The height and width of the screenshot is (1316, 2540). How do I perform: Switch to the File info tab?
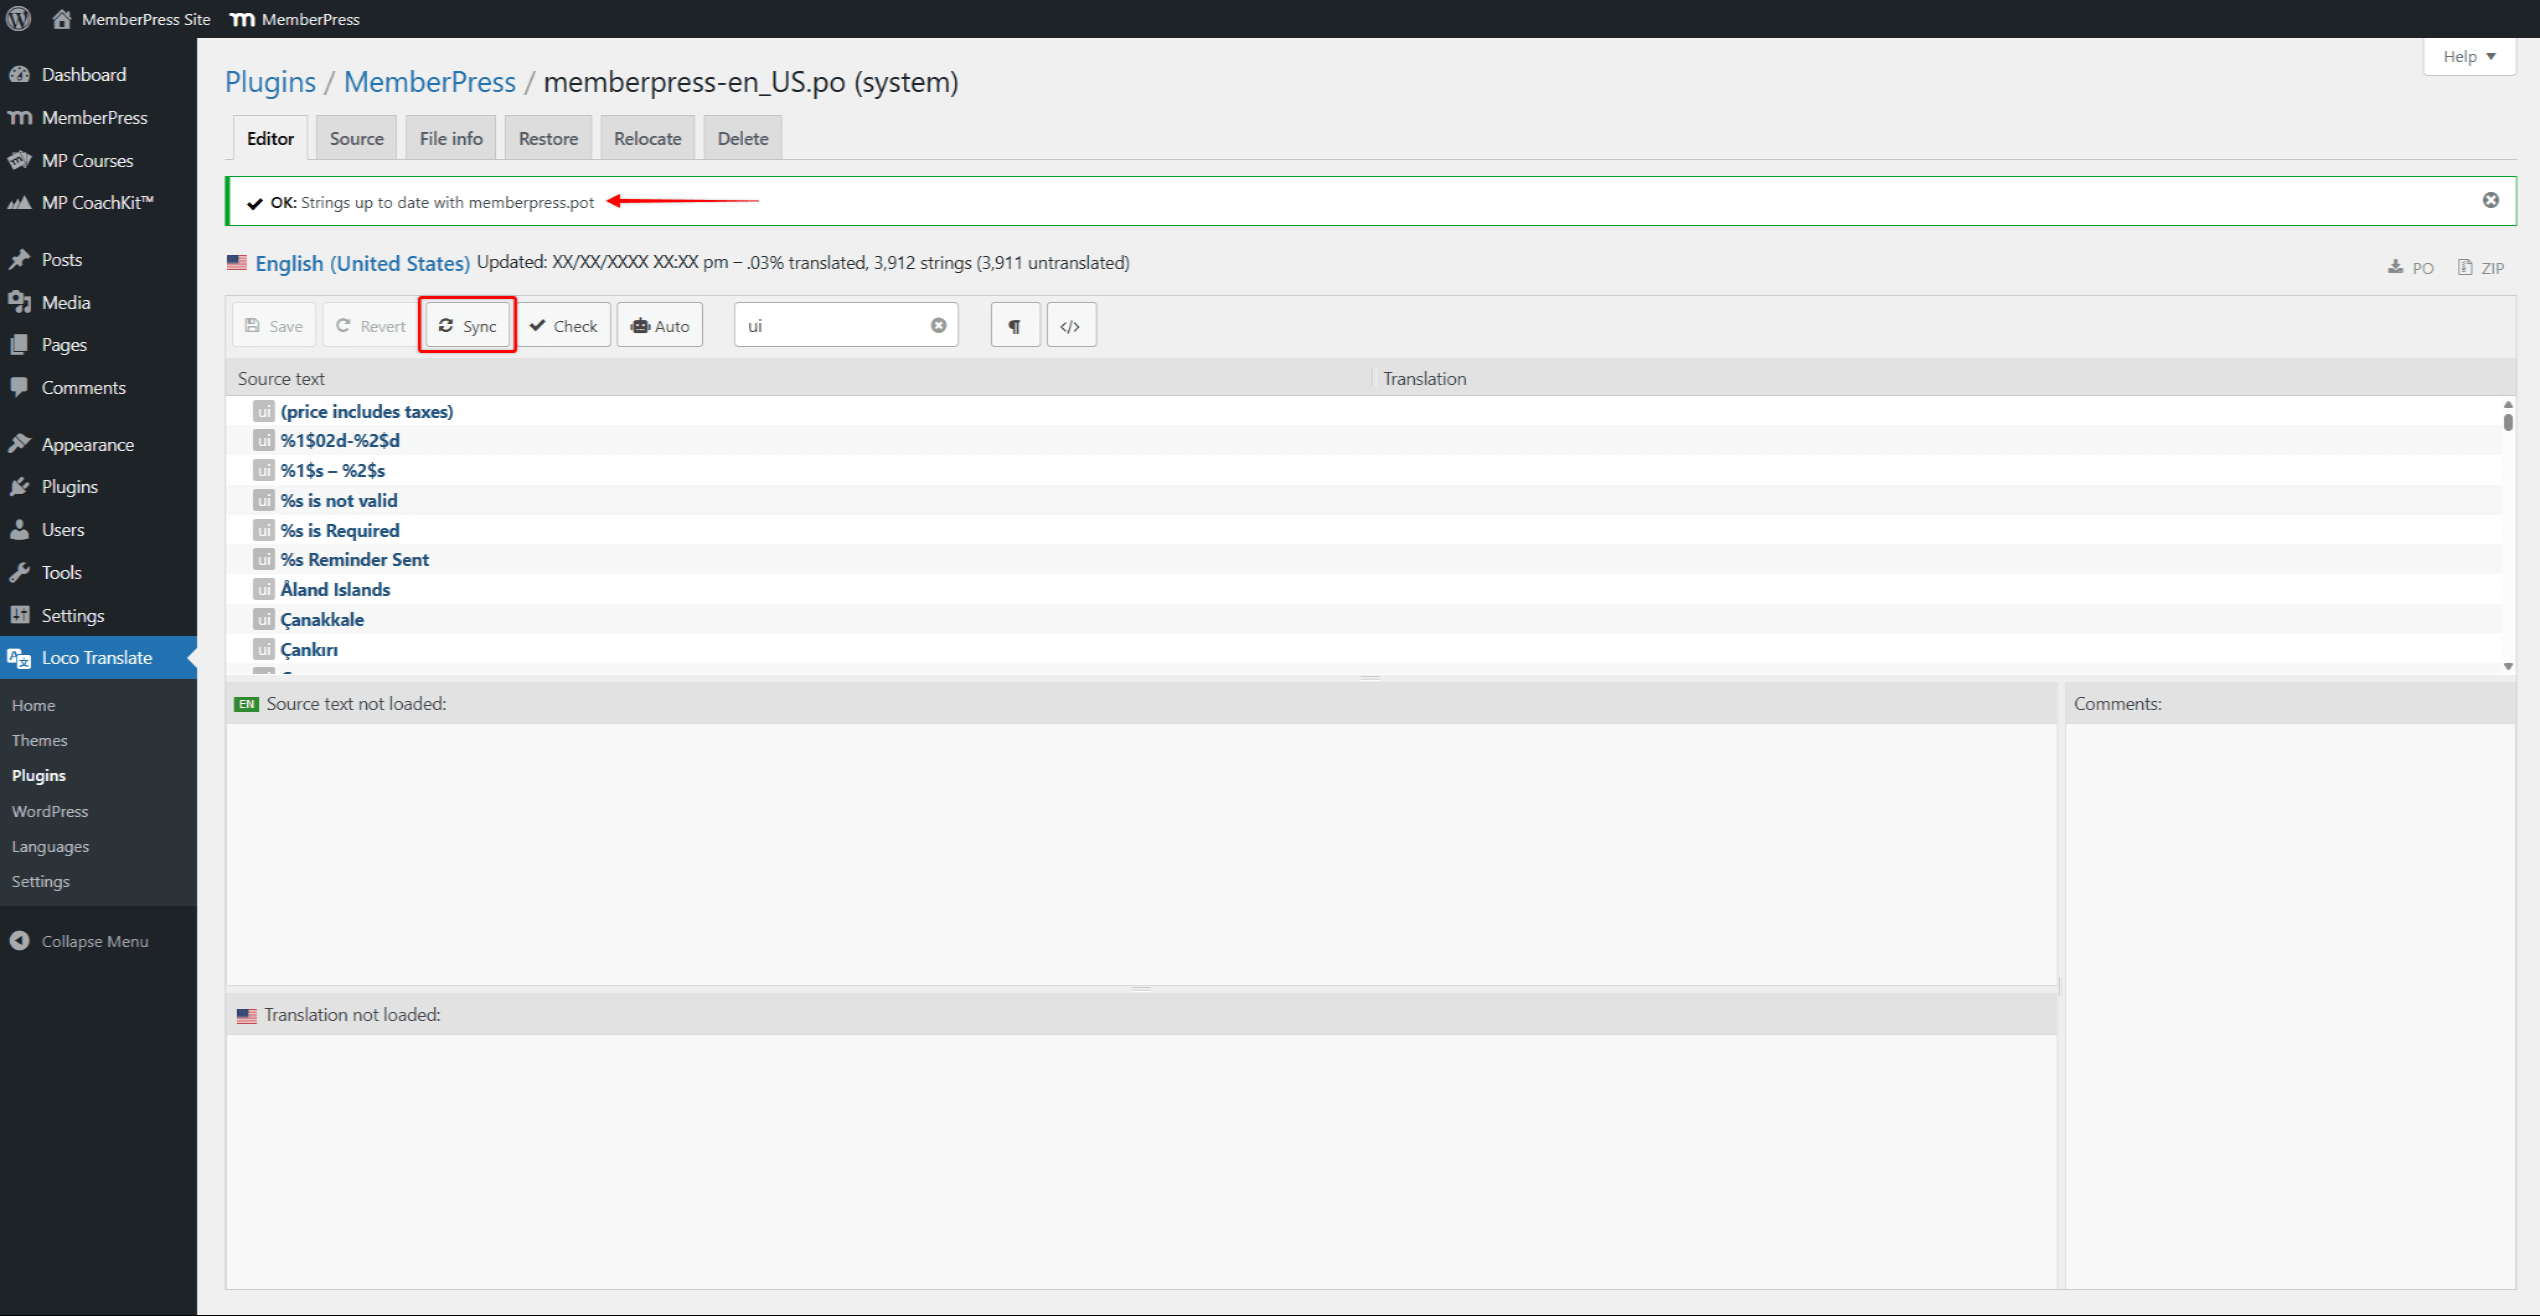pyautogui.click(x=450, y=138)
